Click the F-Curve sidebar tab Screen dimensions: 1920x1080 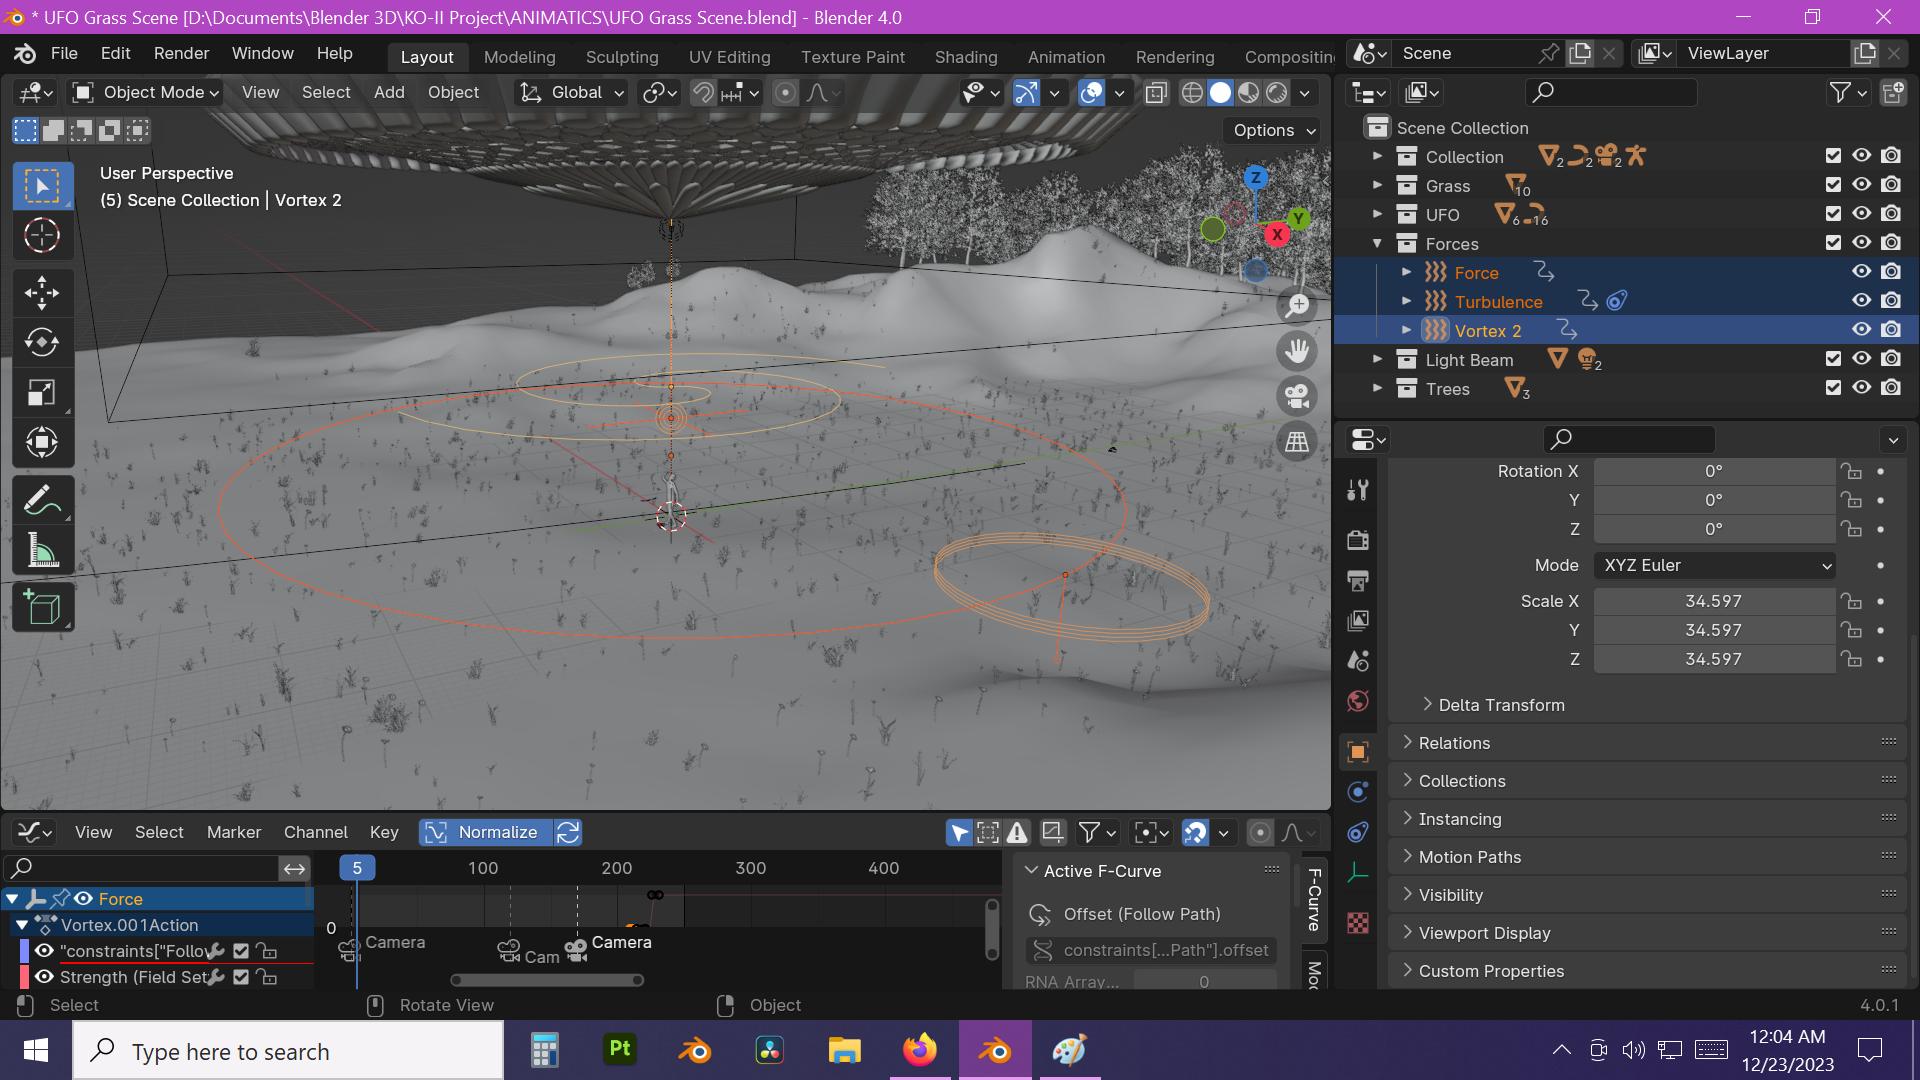coord(1314,899)
